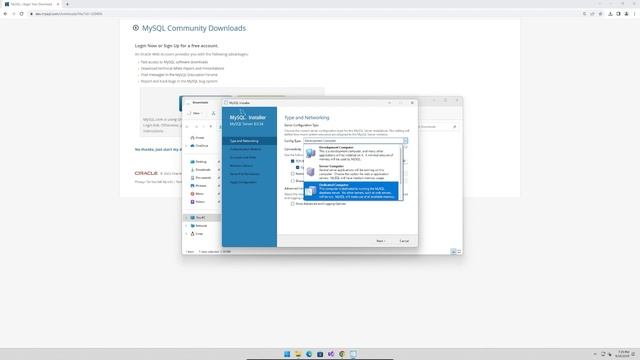Click File Explorer up-arrow navigation button
This screenshot has width=640, height=360.
(x=211, y=127)
